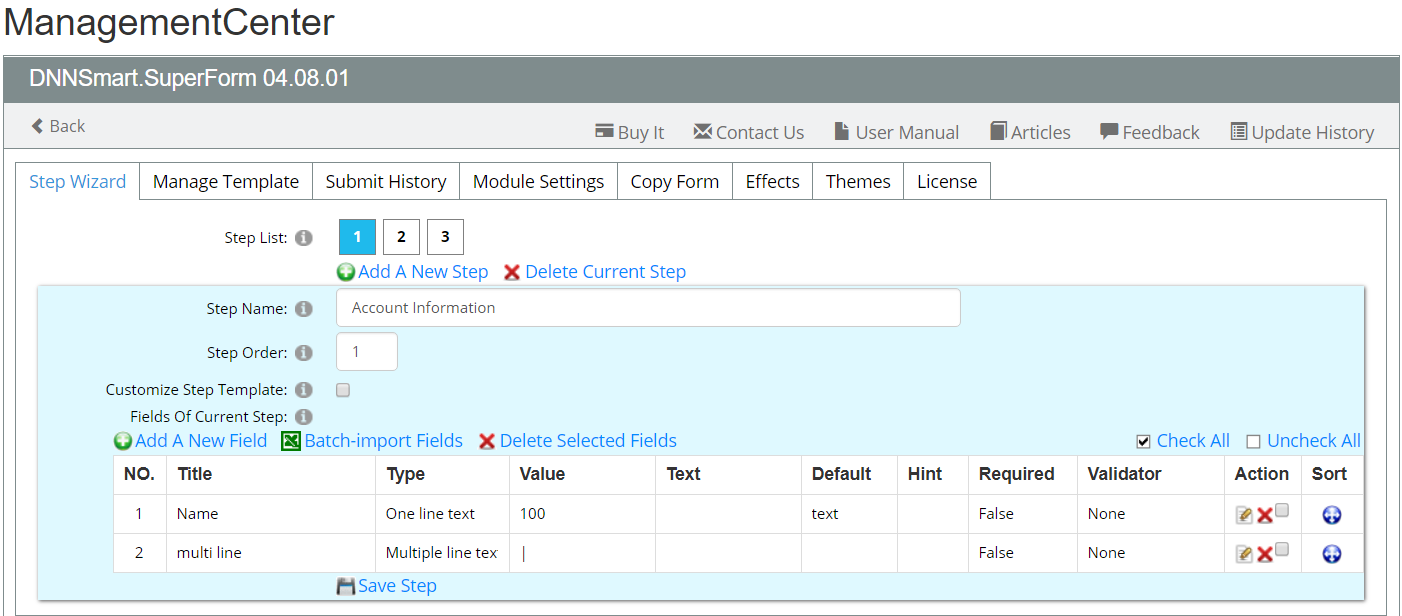The image size is (1402, 616).
Task: Click the Update History list icon
Action: point(1239,132)
